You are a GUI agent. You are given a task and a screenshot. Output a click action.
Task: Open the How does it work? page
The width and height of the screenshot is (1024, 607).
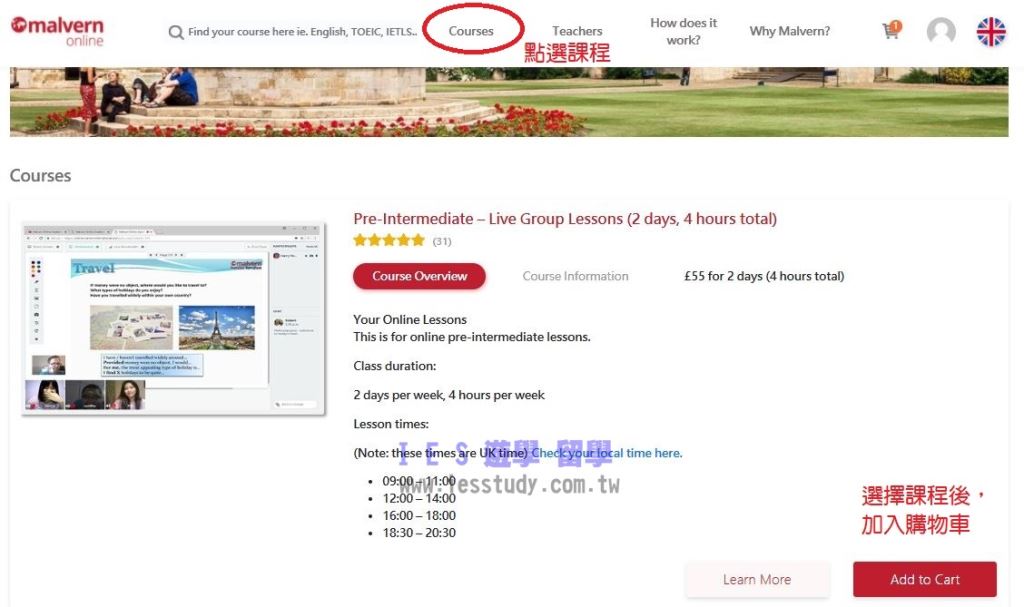point(683,31)
